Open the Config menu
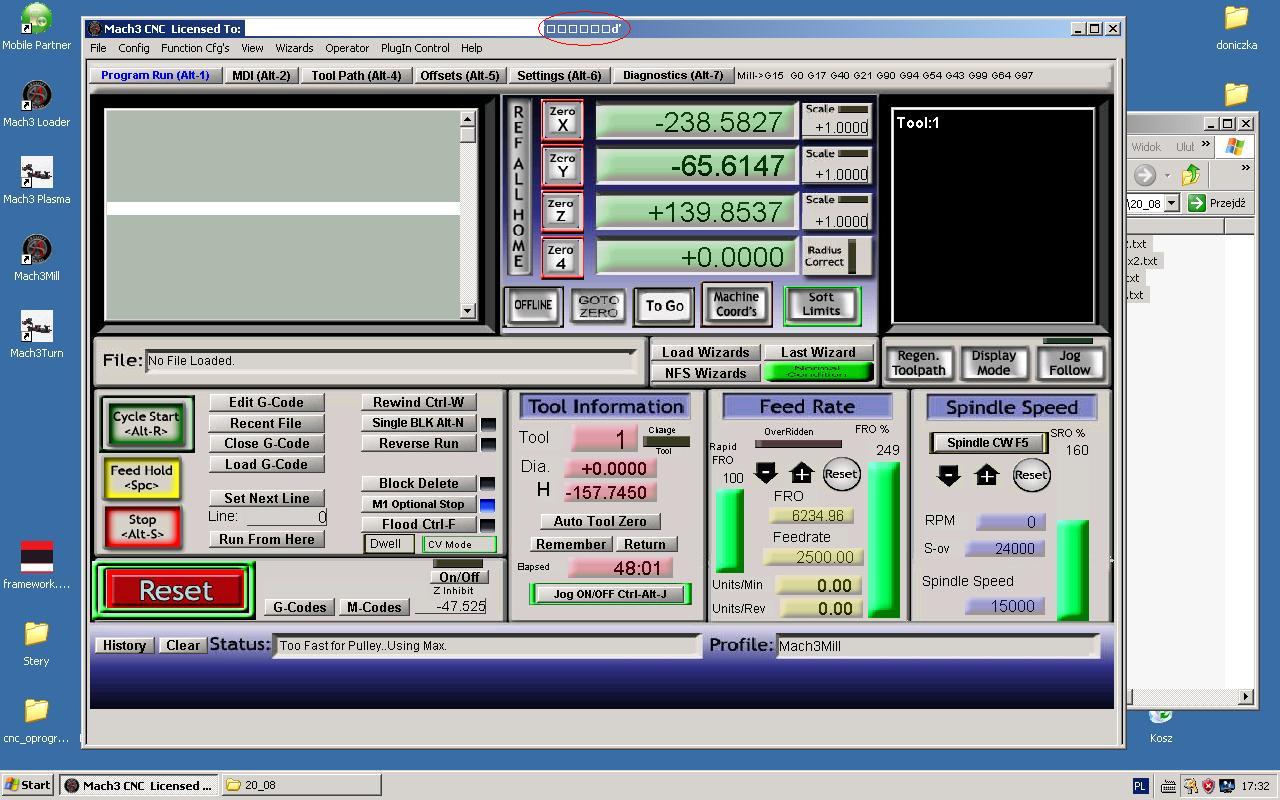Image resolution: width=1280 pixels, height=800 pixels. click(x=133, y=48)
